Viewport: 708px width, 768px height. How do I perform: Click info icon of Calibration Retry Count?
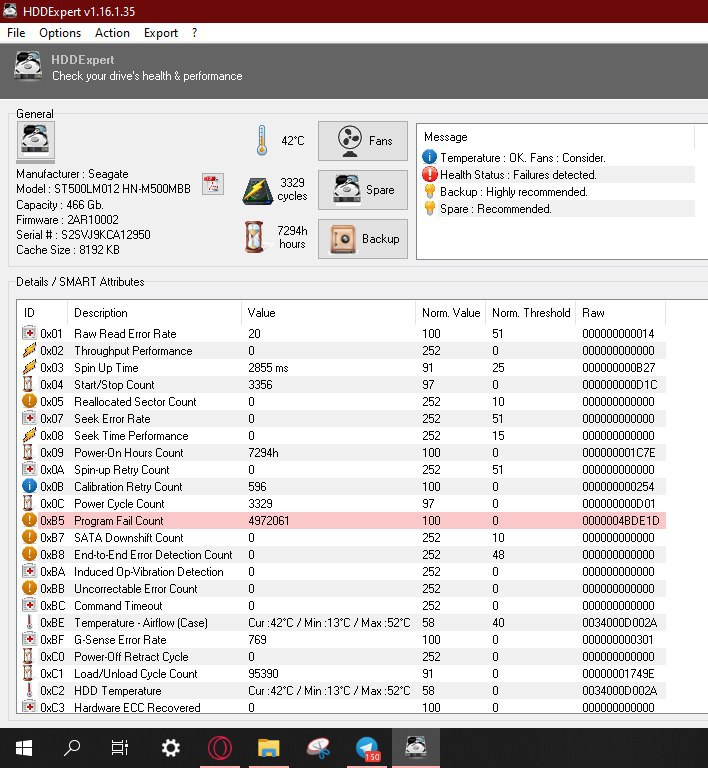29,486
